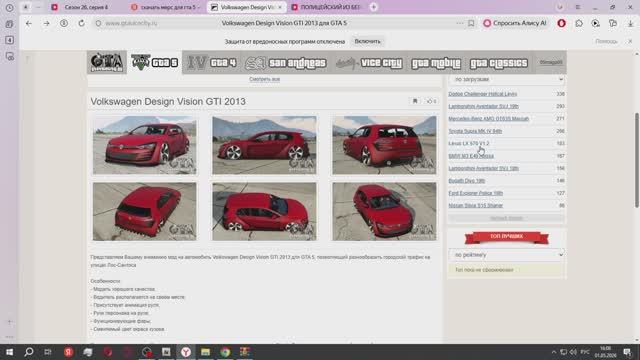
Task: Enable malware protection via "Включить"
Action: coord(367,41)
